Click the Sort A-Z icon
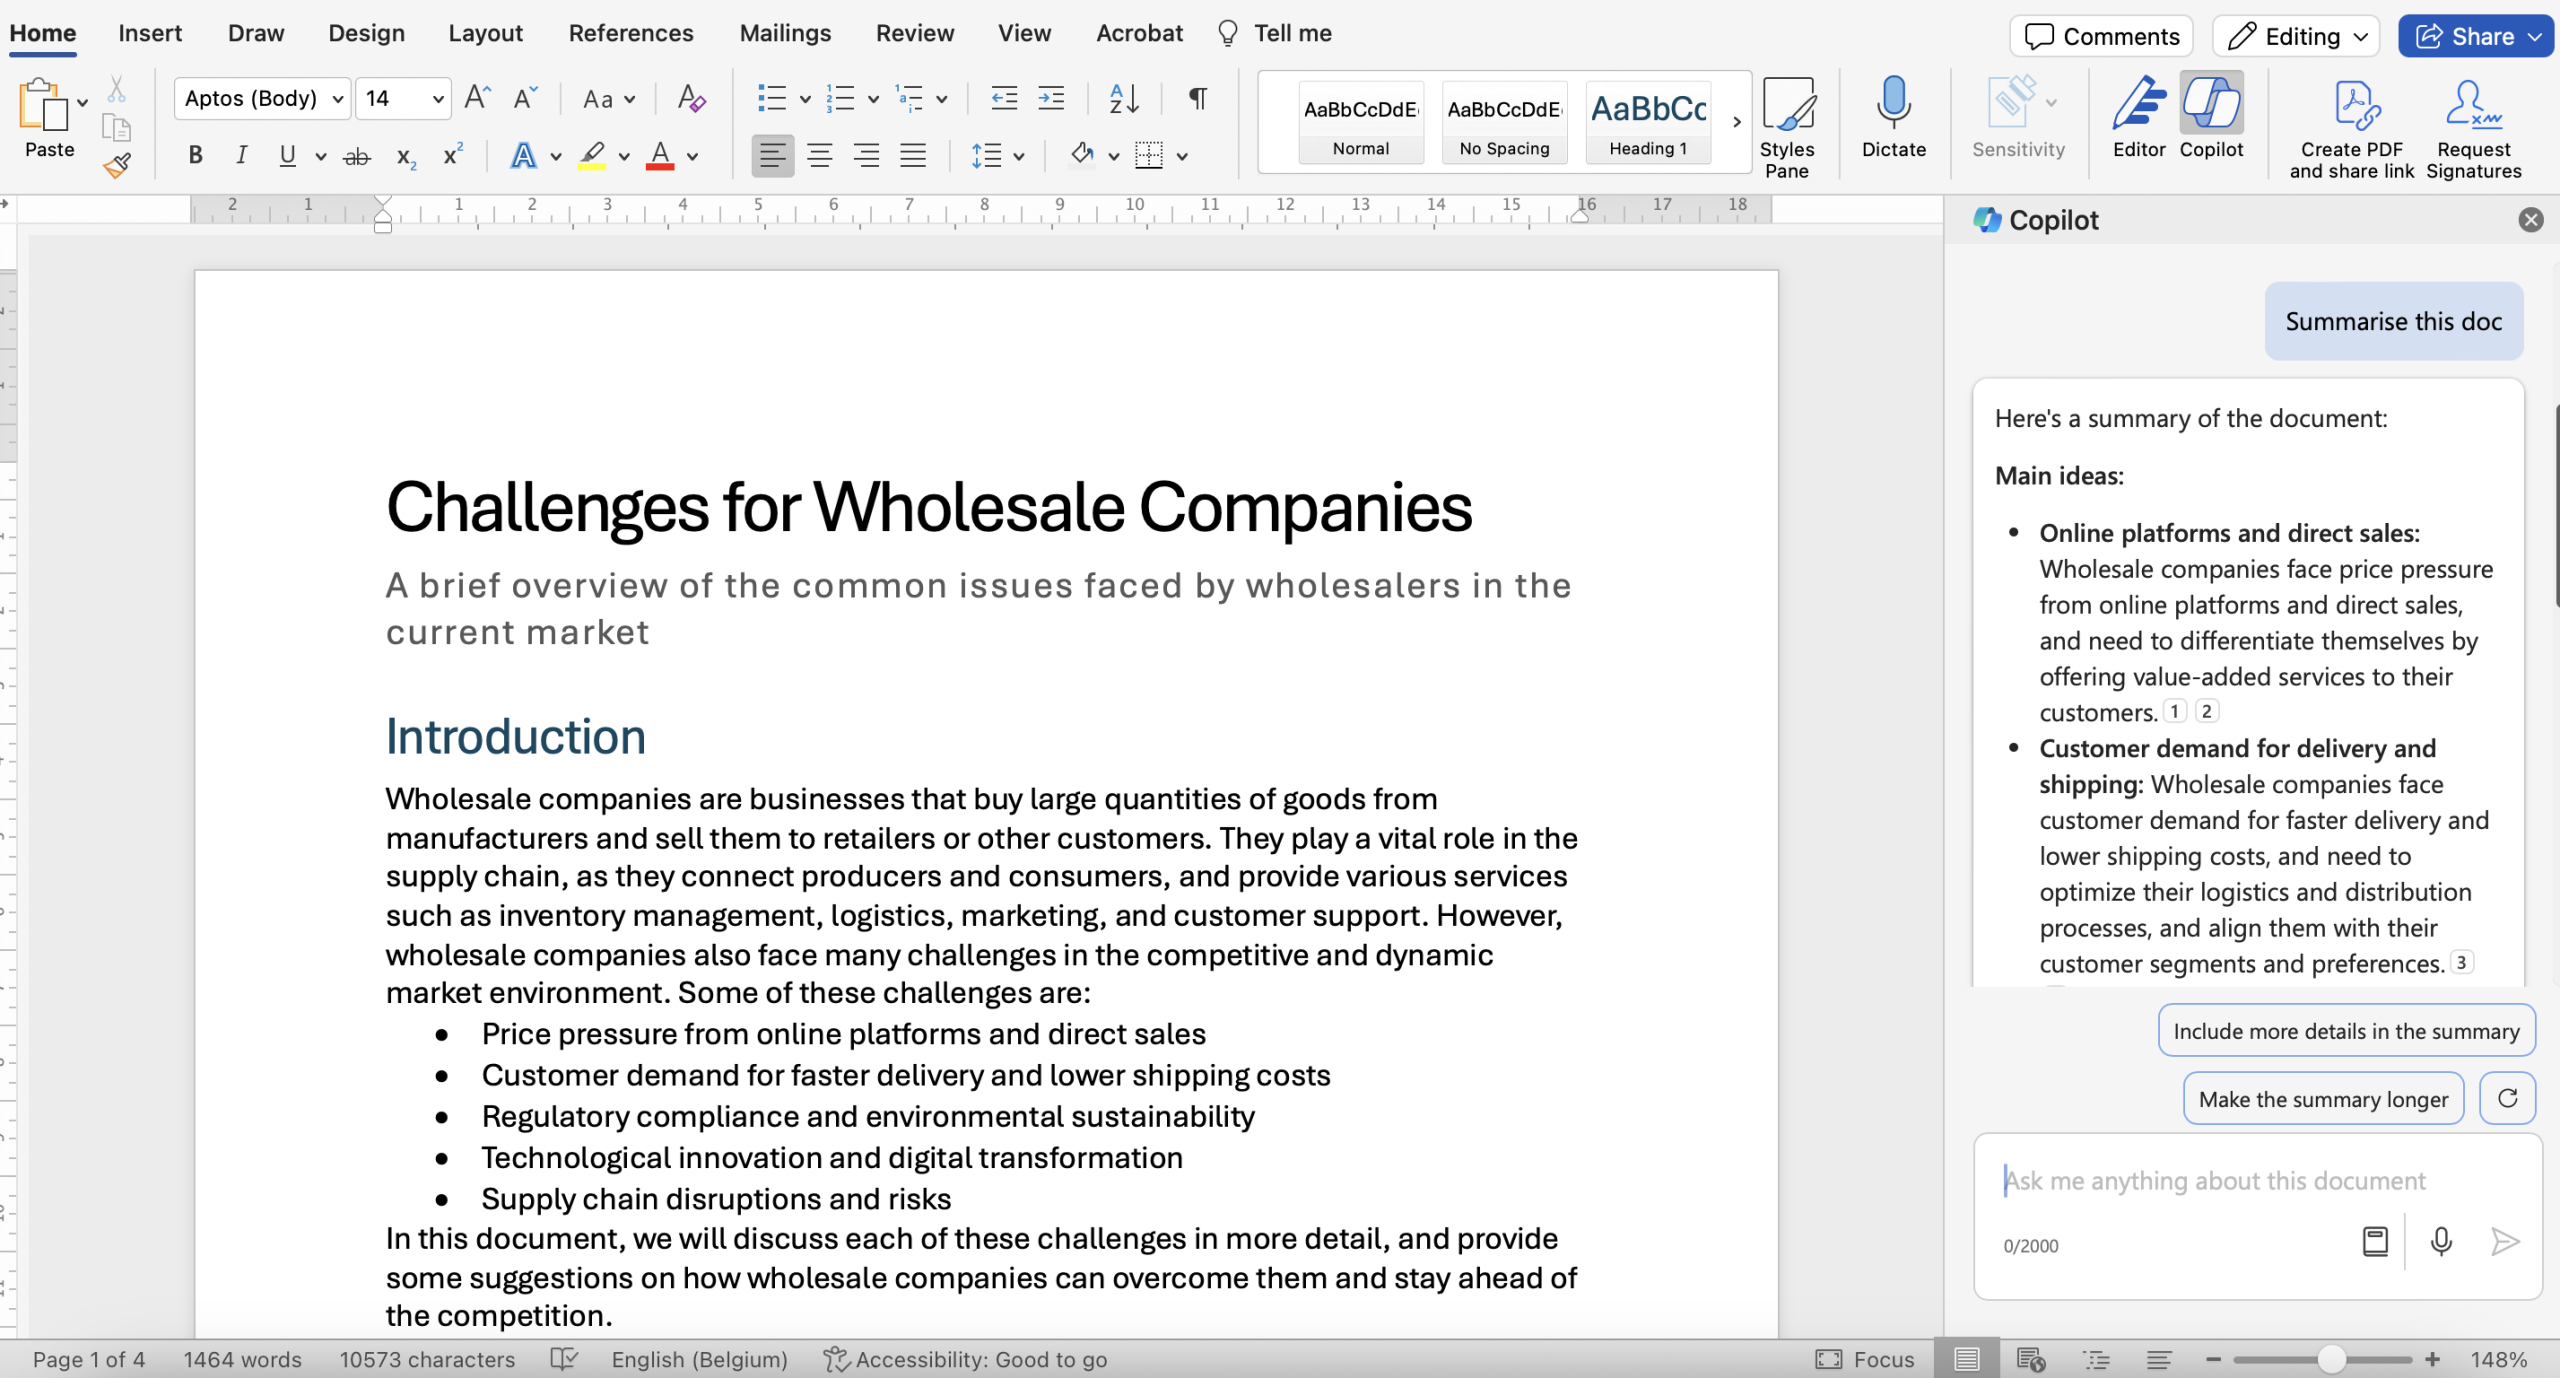 (x=1124, y=98)
